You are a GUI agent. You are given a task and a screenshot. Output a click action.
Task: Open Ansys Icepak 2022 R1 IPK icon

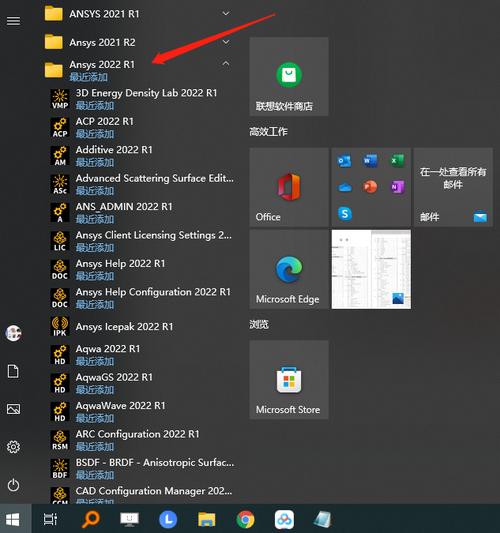[x=60, y=327]
